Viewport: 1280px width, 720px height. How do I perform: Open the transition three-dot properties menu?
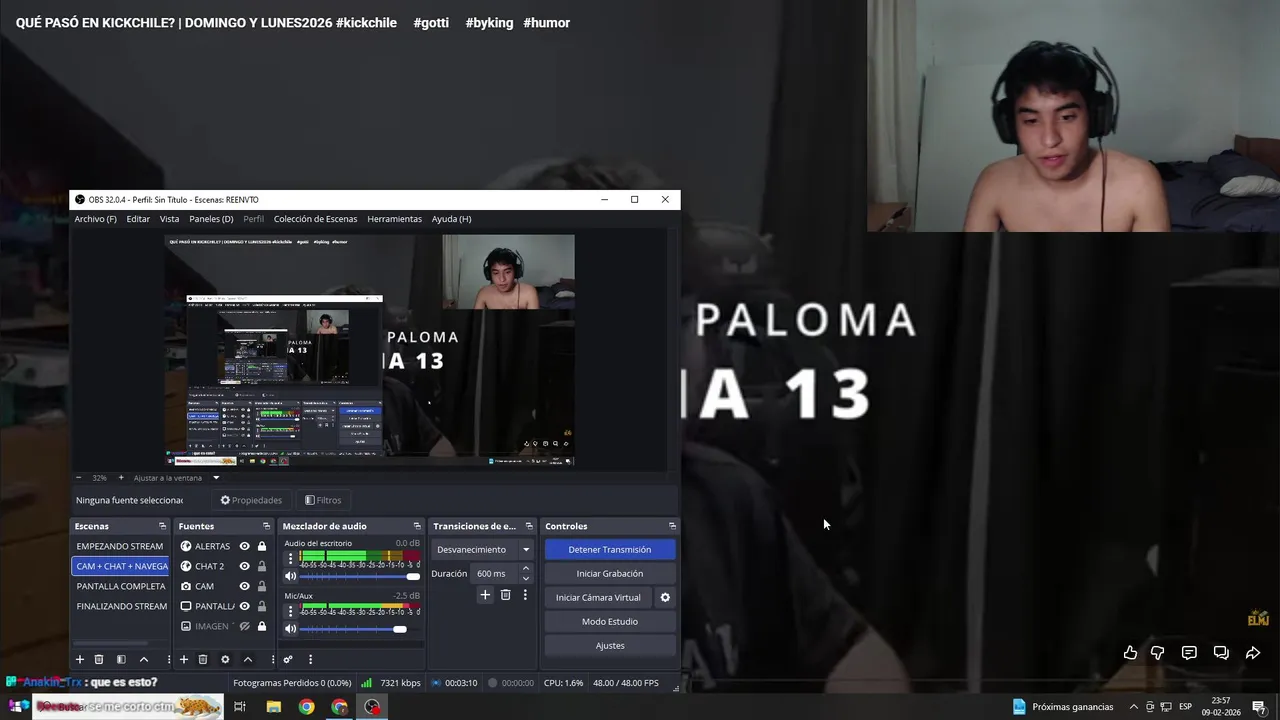click(525, 595)
